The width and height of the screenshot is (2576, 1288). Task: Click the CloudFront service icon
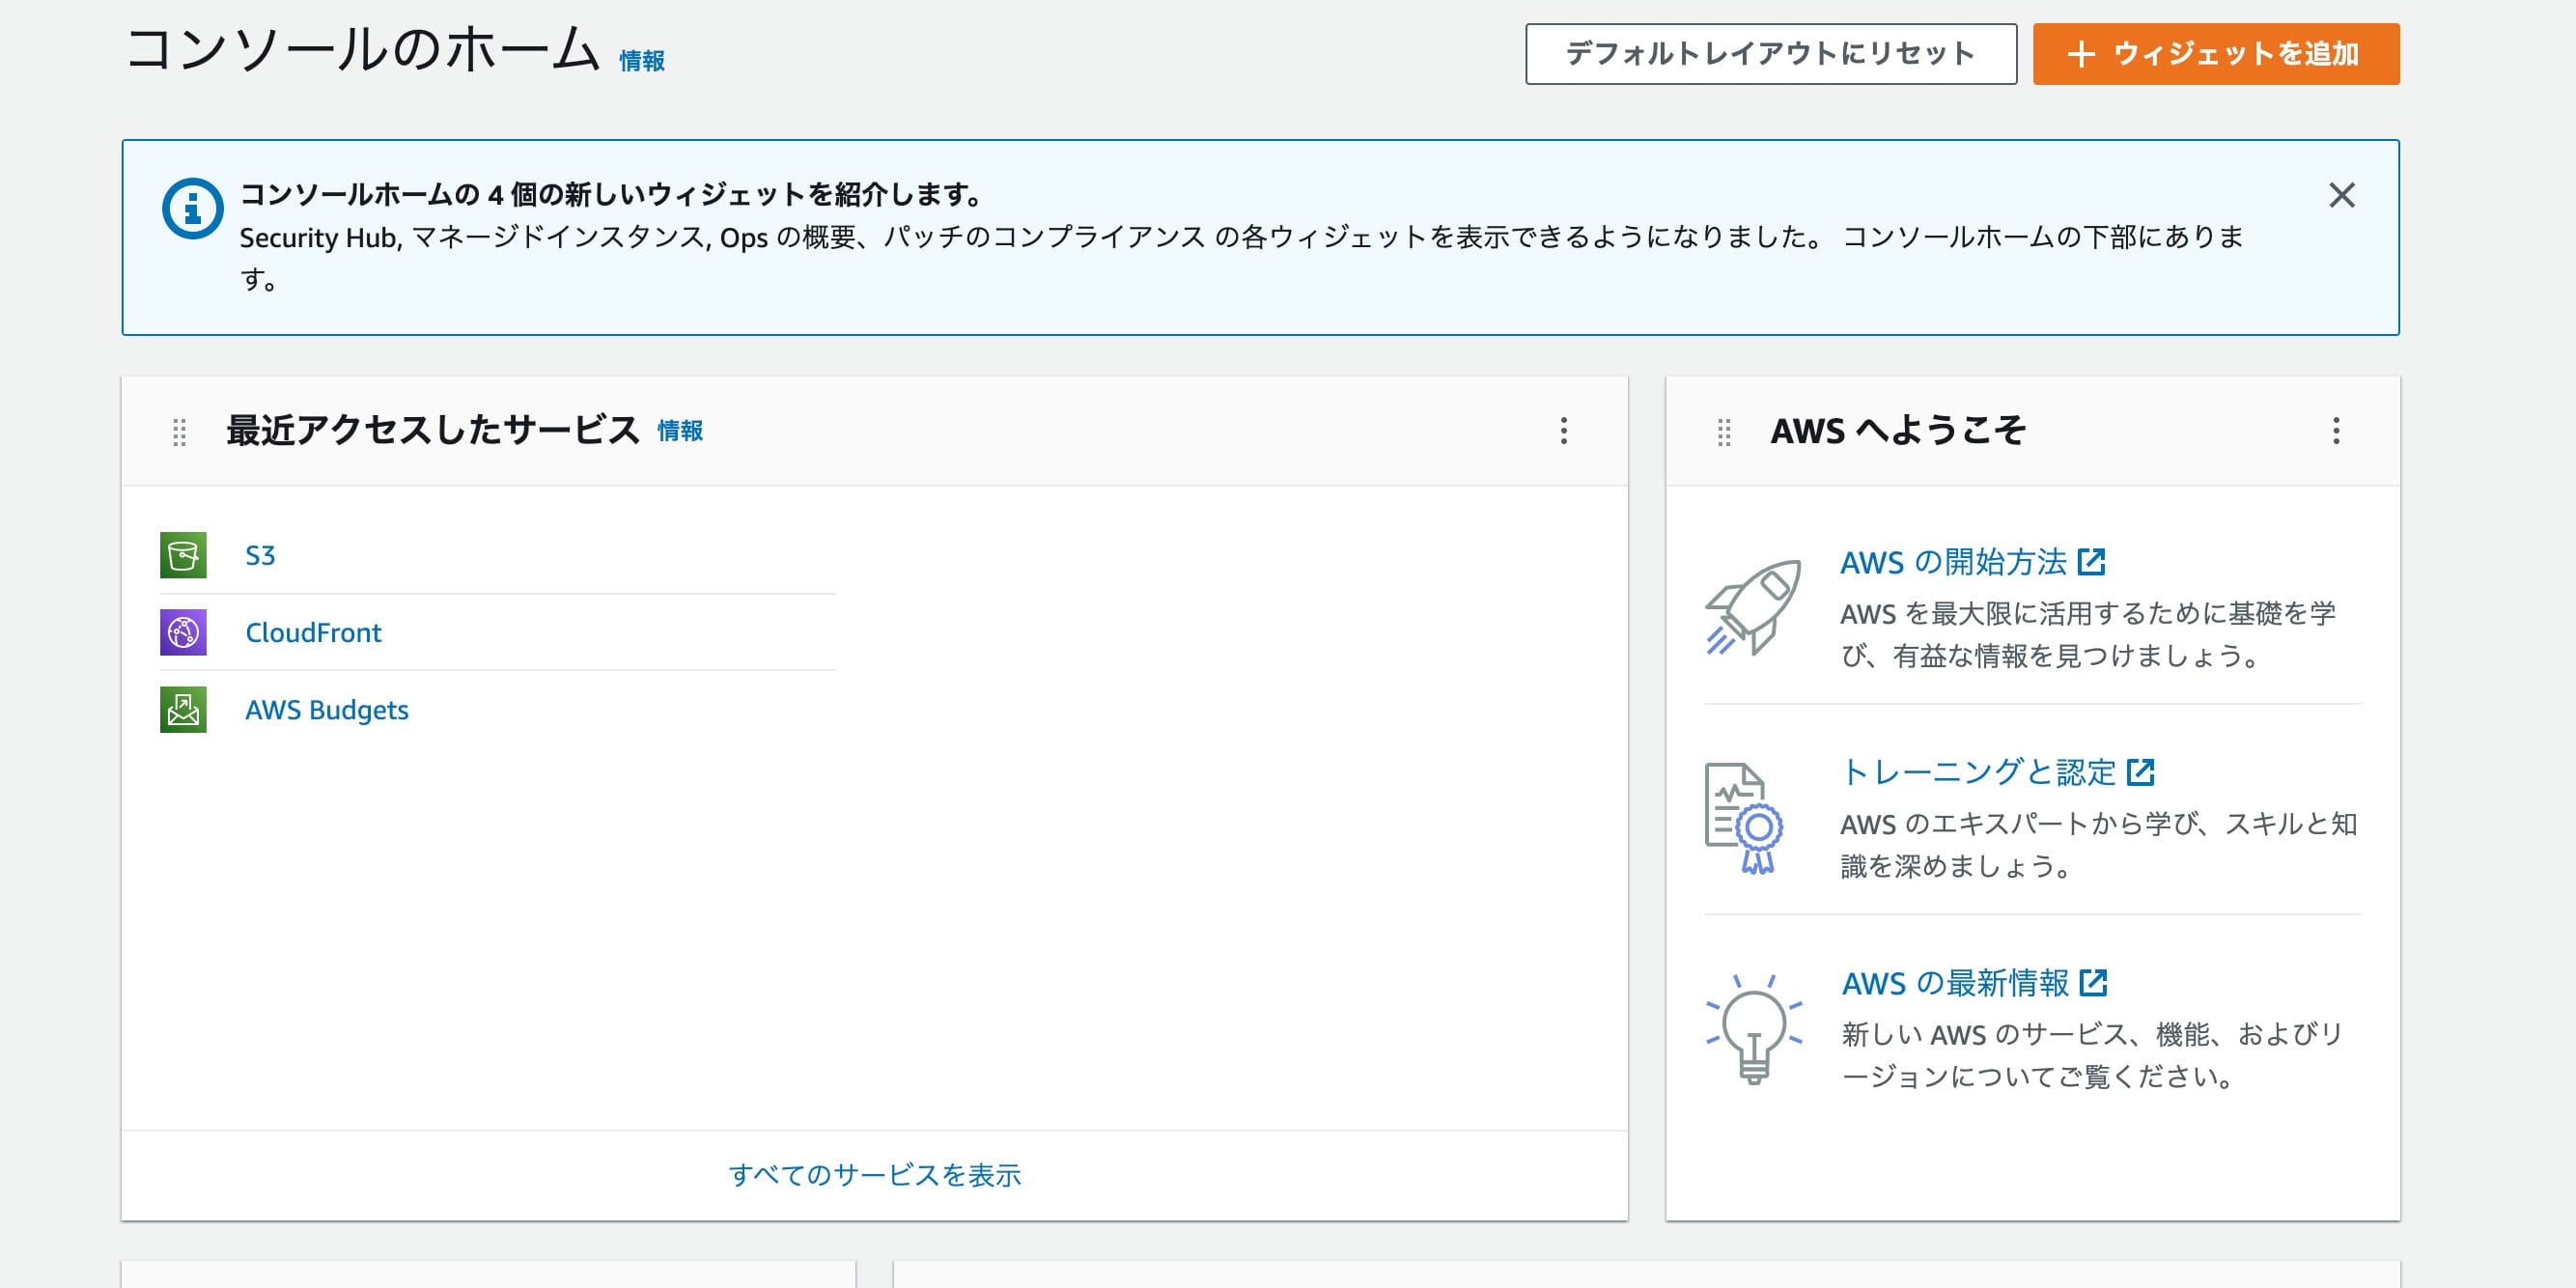[183, 632]
